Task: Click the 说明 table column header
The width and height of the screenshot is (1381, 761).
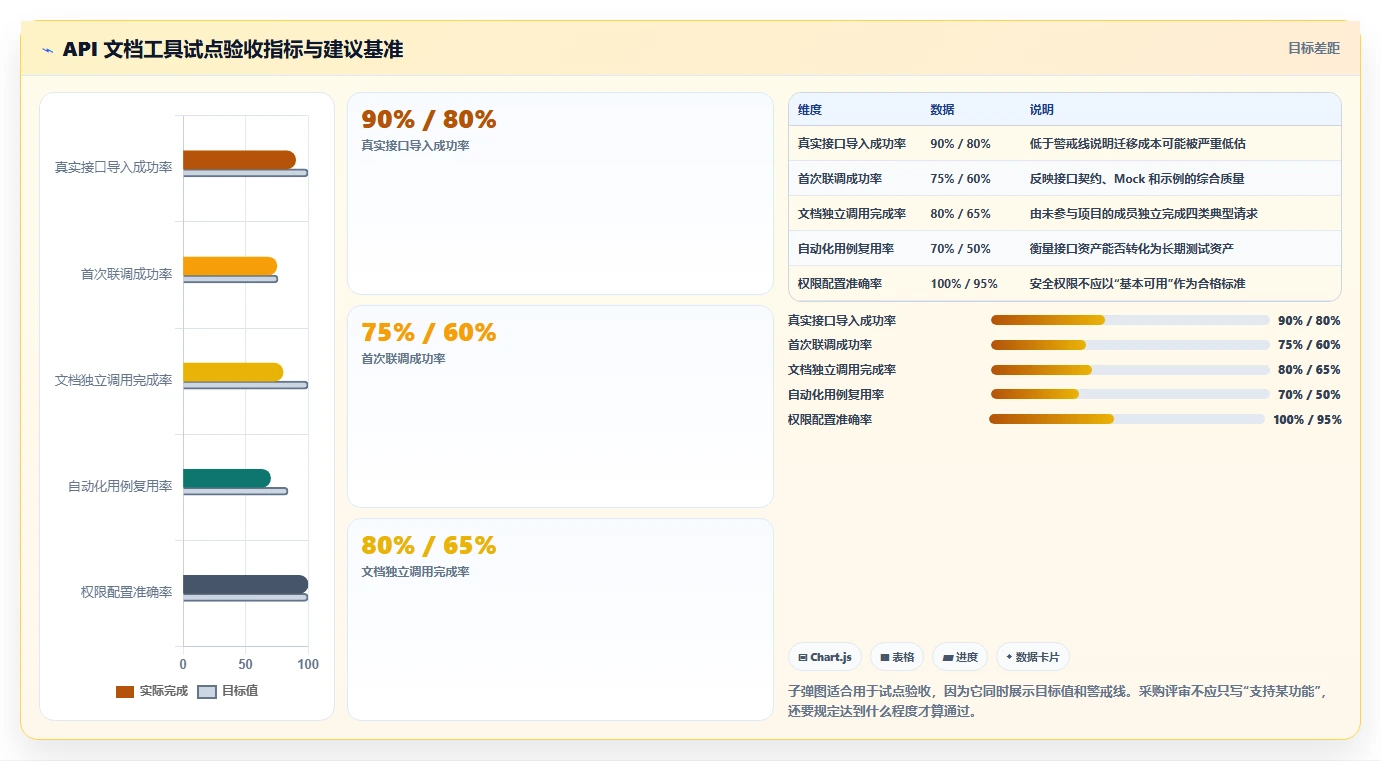Action: [1042, 110]
